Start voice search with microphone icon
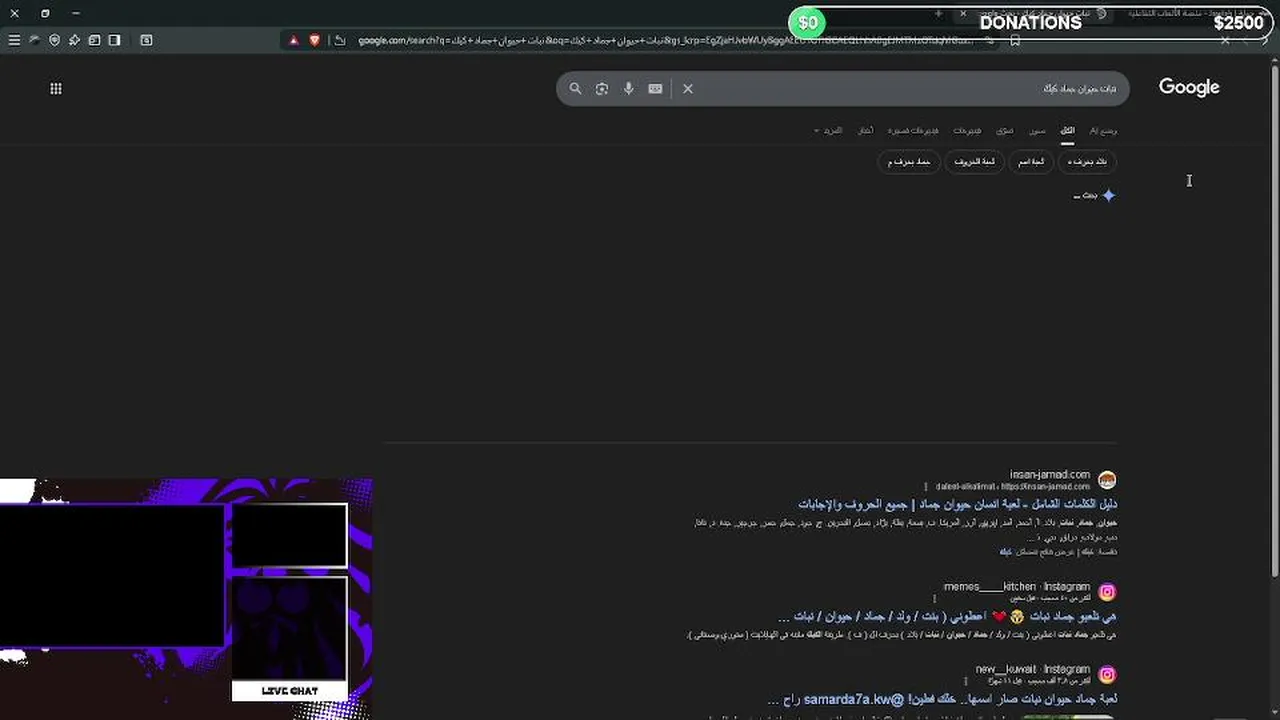1280x720 pixels. (x=628, y=88)
